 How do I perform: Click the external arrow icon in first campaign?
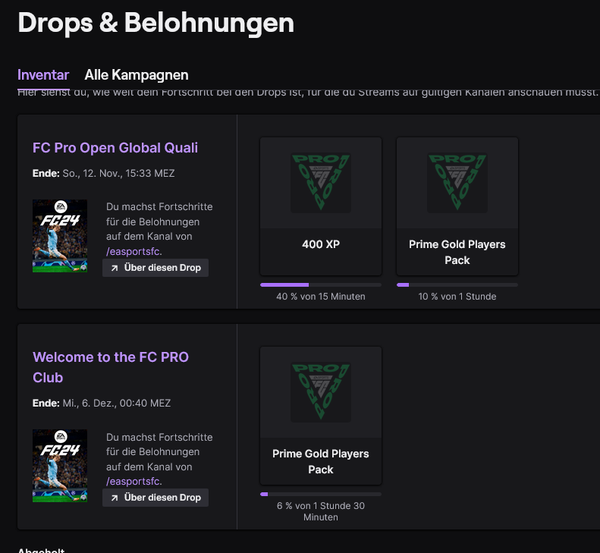114,268
